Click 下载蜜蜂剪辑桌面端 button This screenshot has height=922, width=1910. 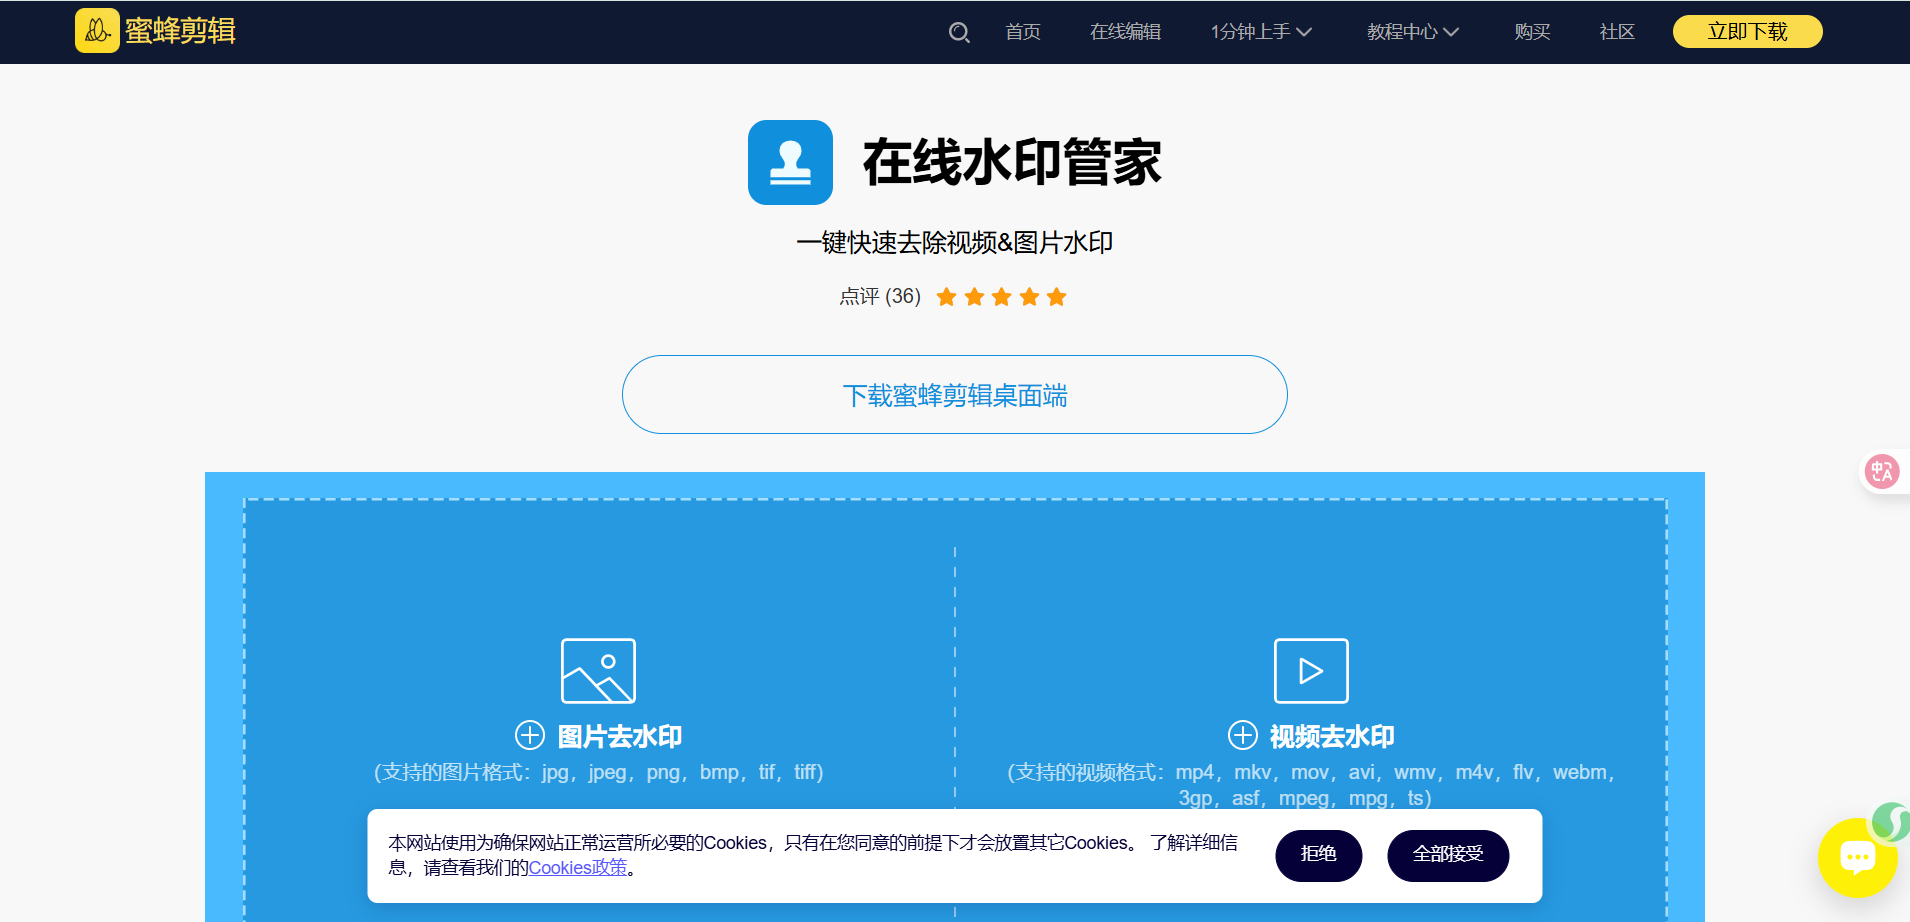click(x=955, y=394)
